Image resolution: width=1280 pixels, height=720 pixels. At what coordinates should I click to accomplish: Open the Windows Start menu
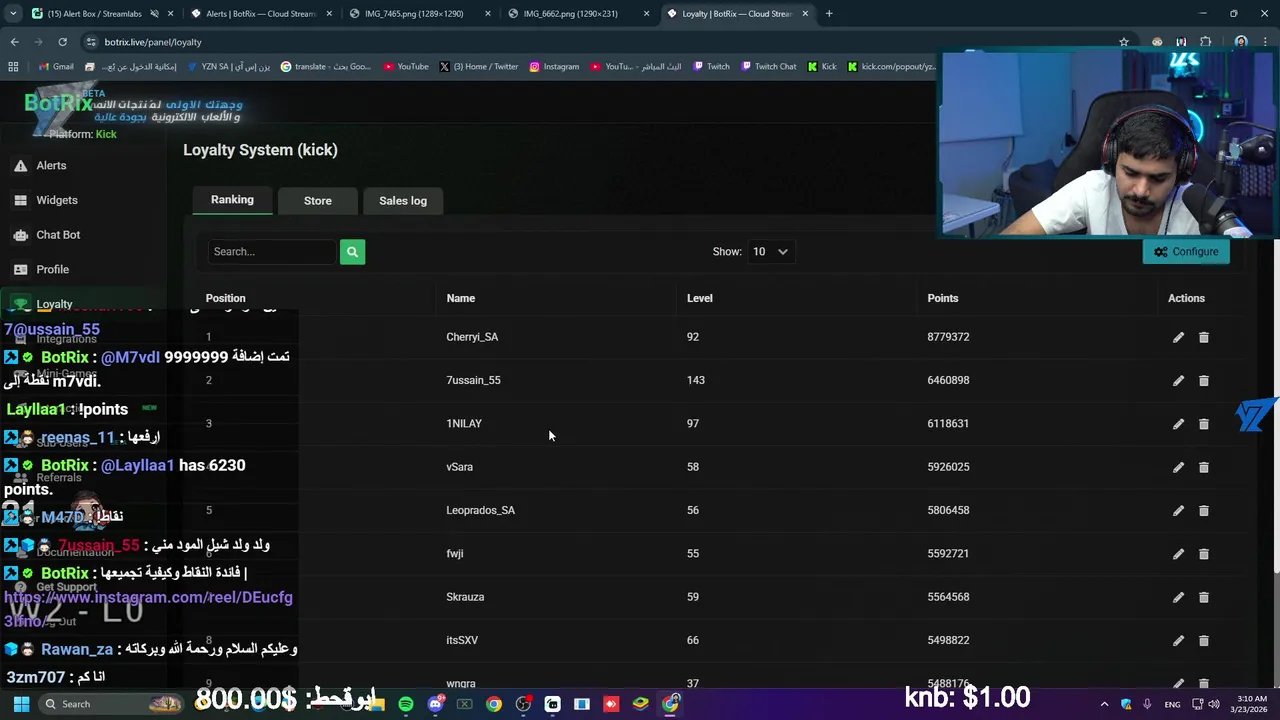21,704
